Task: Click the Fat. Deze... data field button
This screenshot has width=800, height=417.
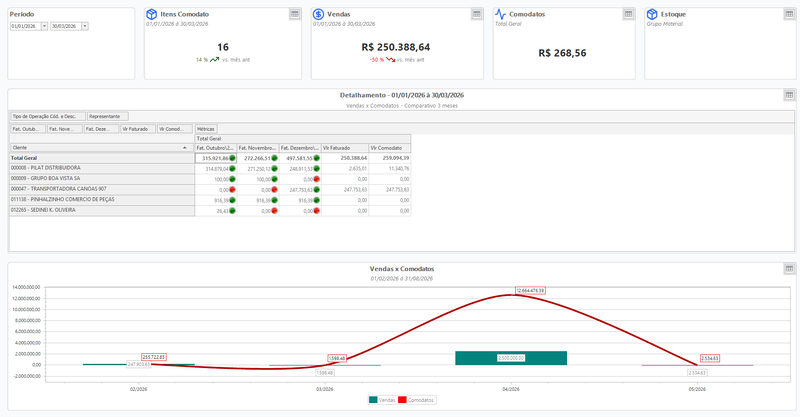Action: (102, 129)
